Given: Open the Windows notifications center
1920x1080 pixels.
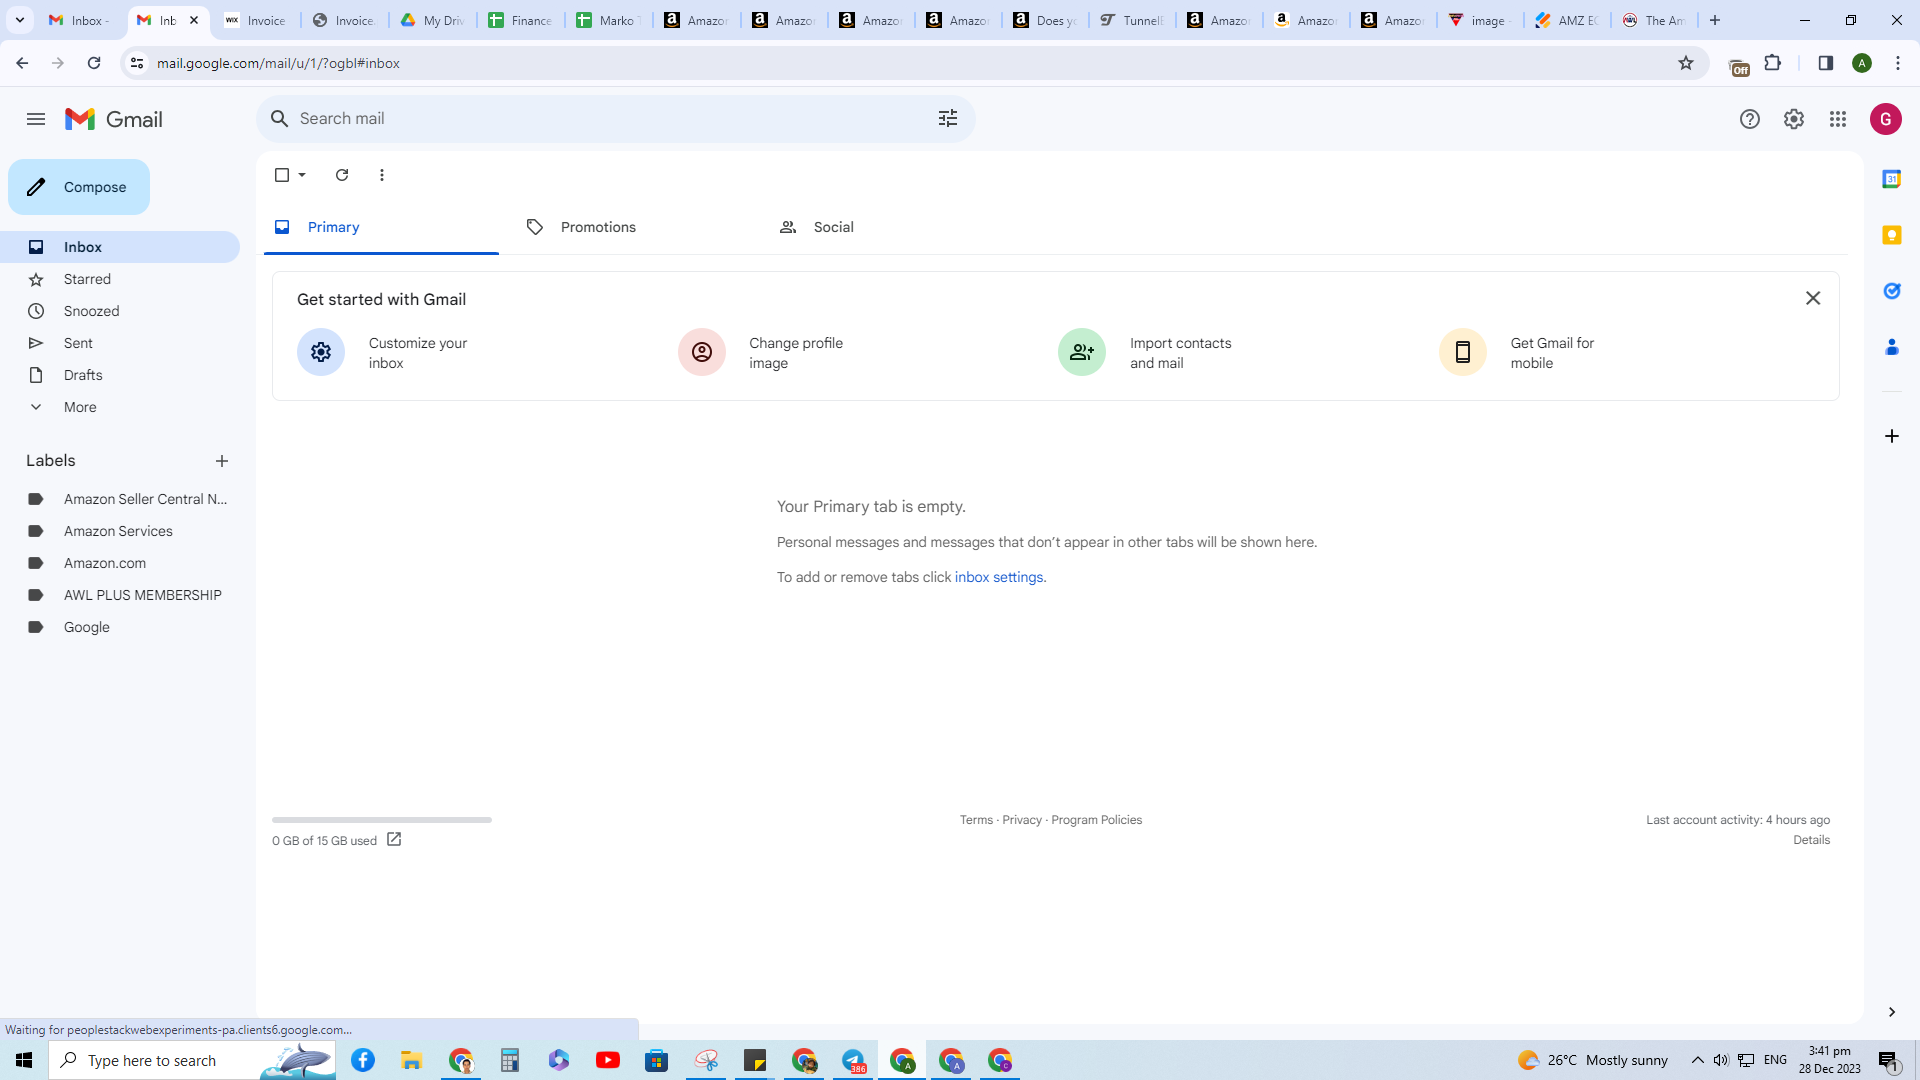Looking at the screenshot, I should tap(1889, 1060).
